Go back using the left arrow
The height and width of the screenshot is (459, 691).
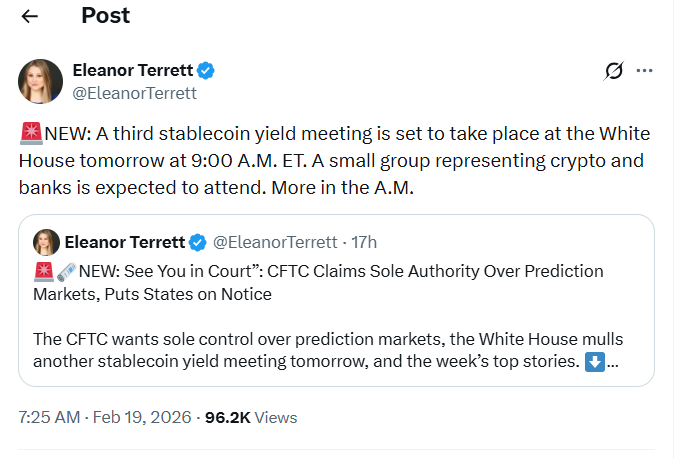coord(30,16)
